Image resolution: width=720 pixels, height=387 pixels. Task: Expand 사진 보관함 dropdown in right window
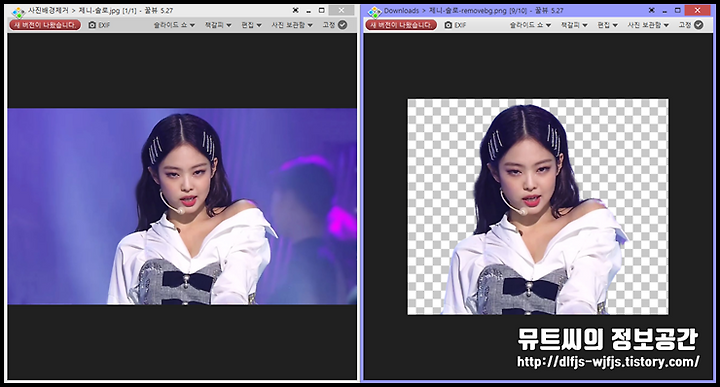(x=647, y=25)
